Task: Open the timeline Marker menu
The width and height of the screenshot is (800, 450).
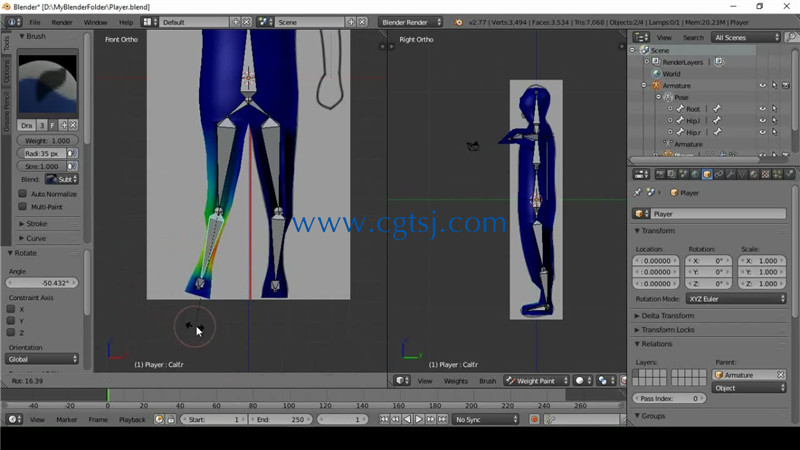Action: click(67, 419)
